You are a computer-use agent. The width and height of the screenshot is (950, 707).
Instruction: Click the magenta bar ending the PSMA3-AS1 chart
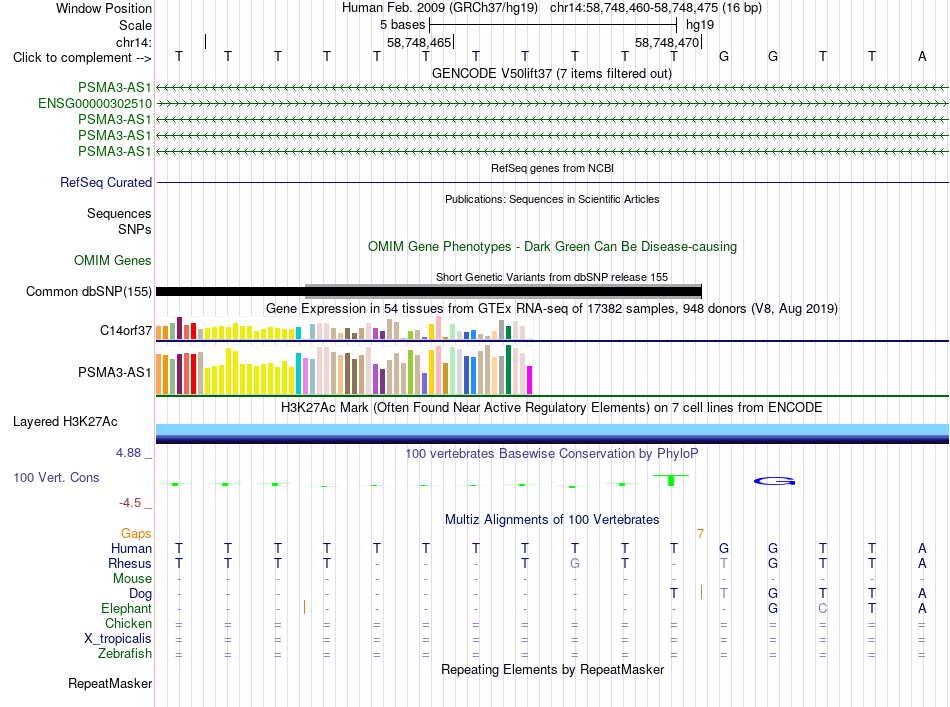[529, 380]
